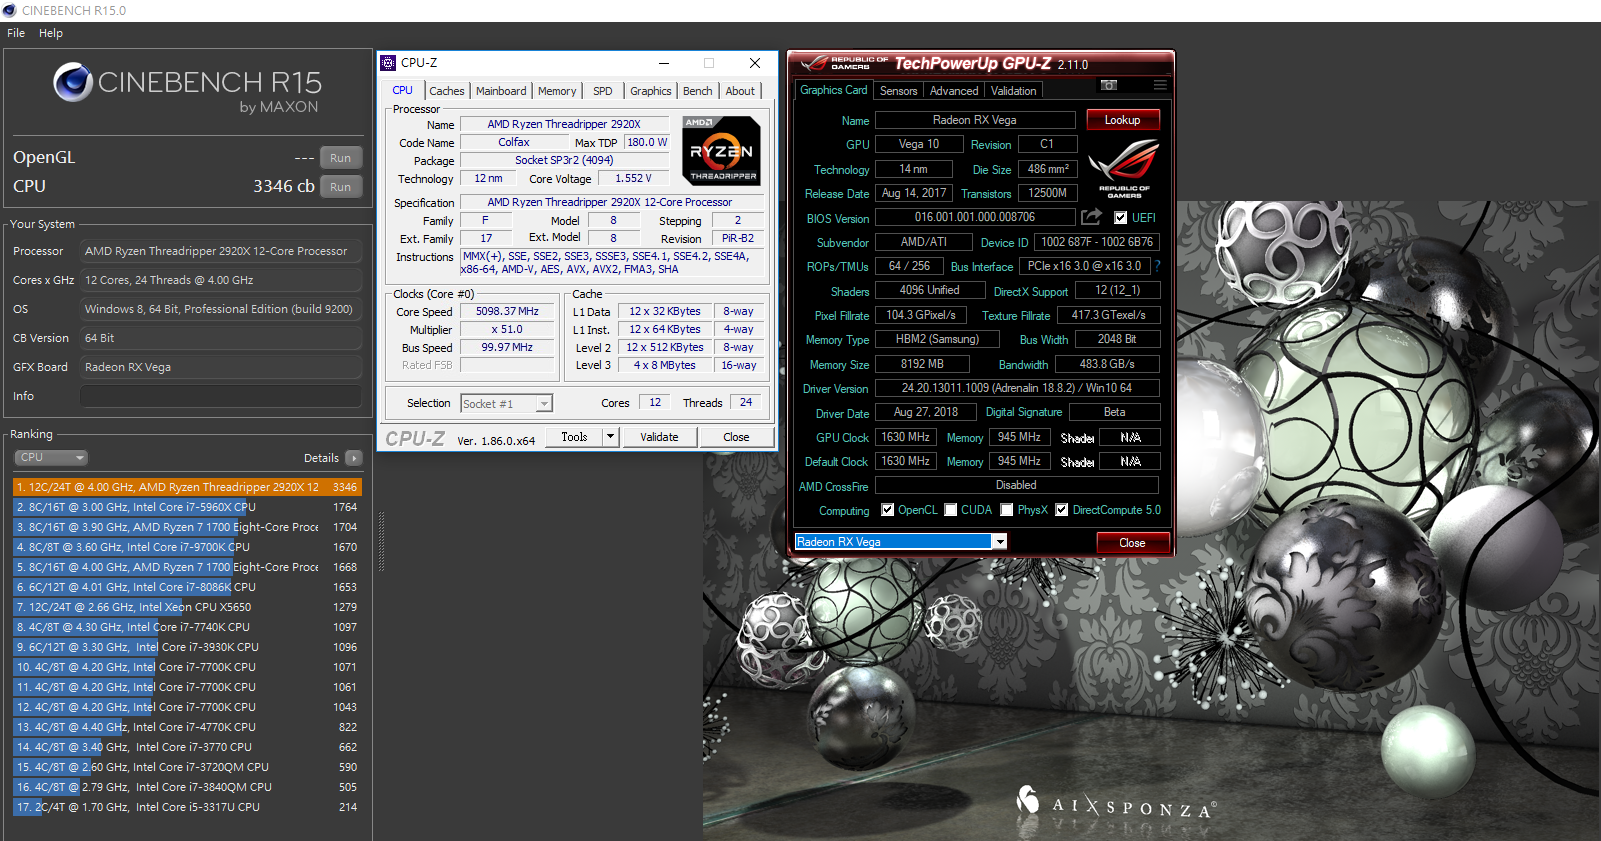Select i7-8086K ranking row
Screen dimensions: 1601x841
coord(187,587)
